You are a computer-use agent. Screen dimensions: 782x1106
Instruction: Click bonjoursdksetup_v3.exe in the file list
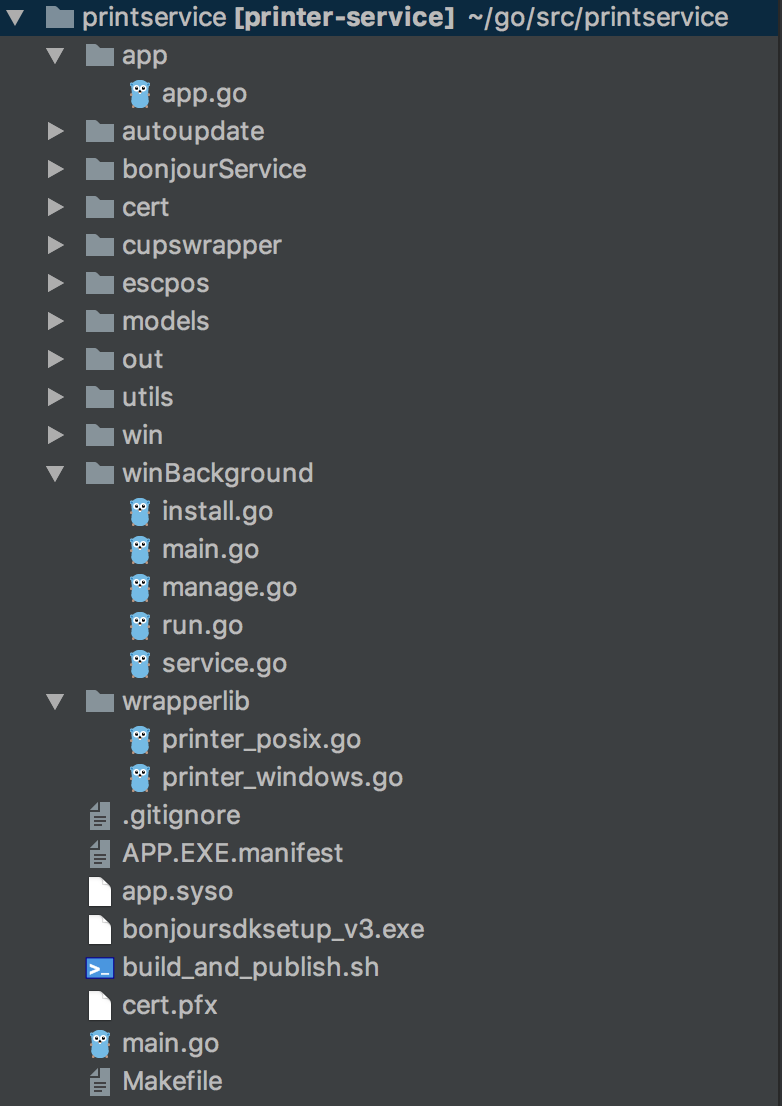point(272,929)
